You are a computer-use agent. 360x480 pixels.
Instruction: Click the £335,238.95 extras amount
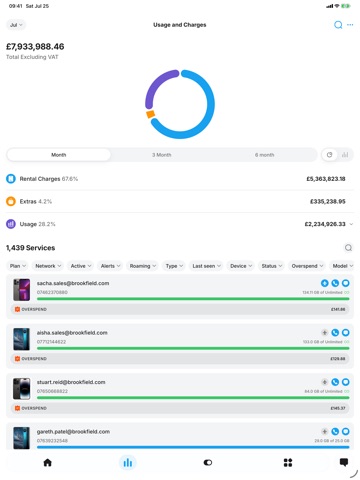pos(328,201)
